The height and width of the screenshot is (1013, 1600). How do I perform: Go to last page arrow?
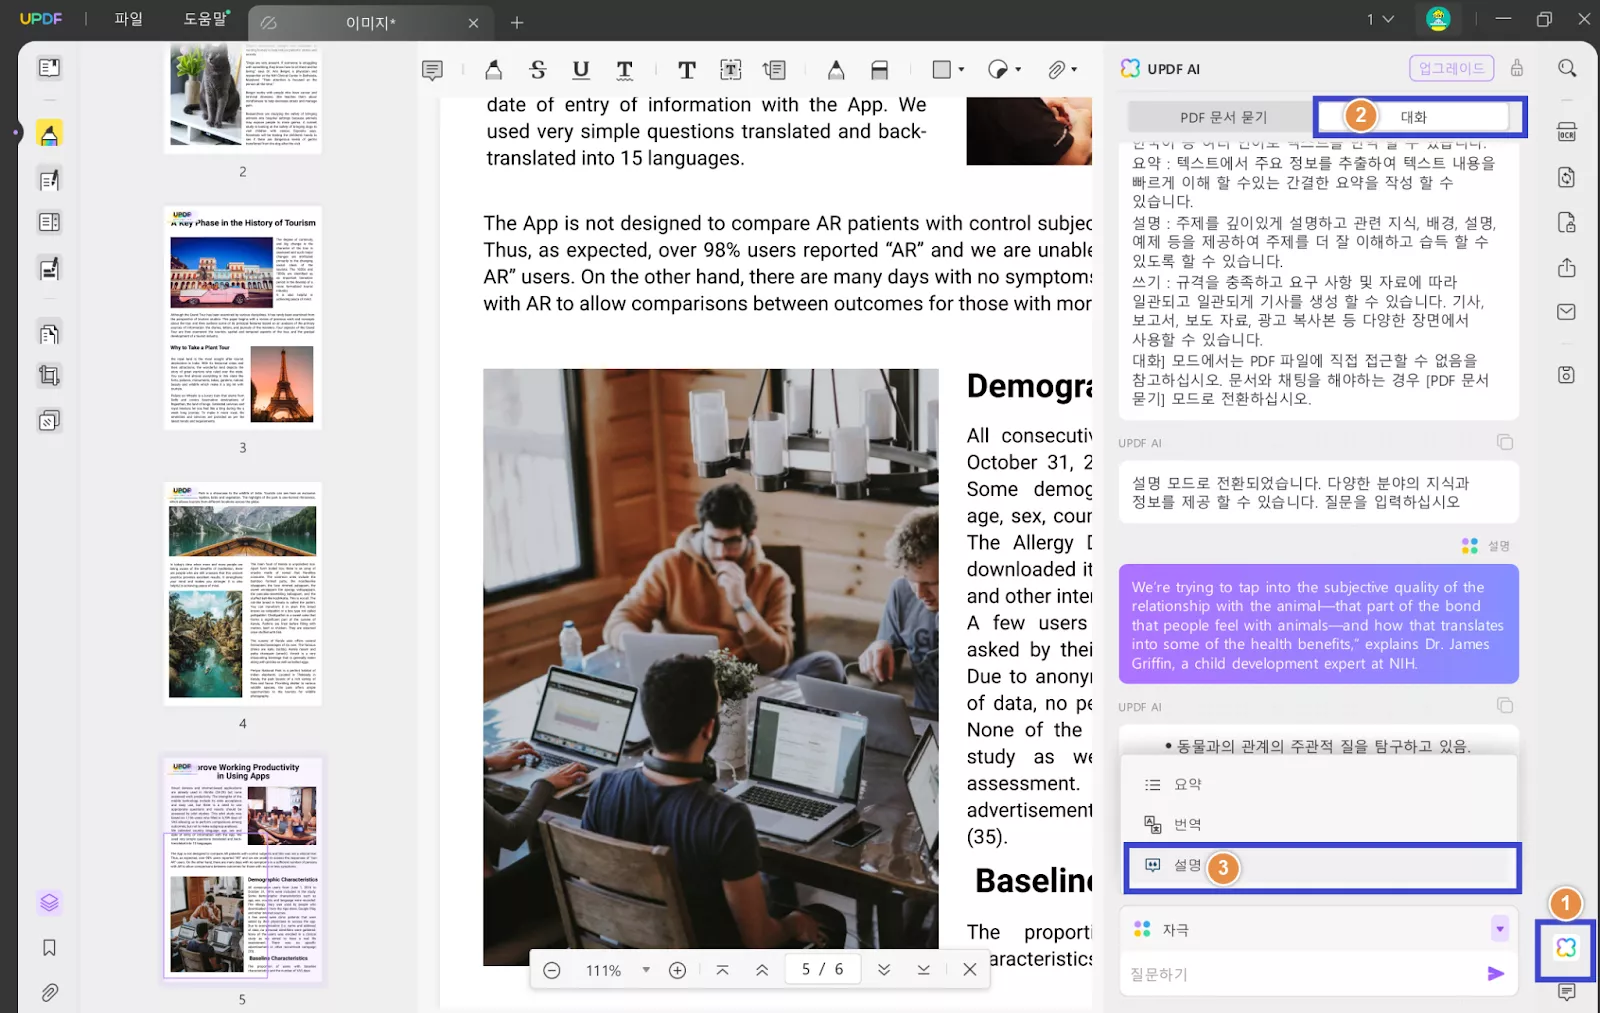923,970
